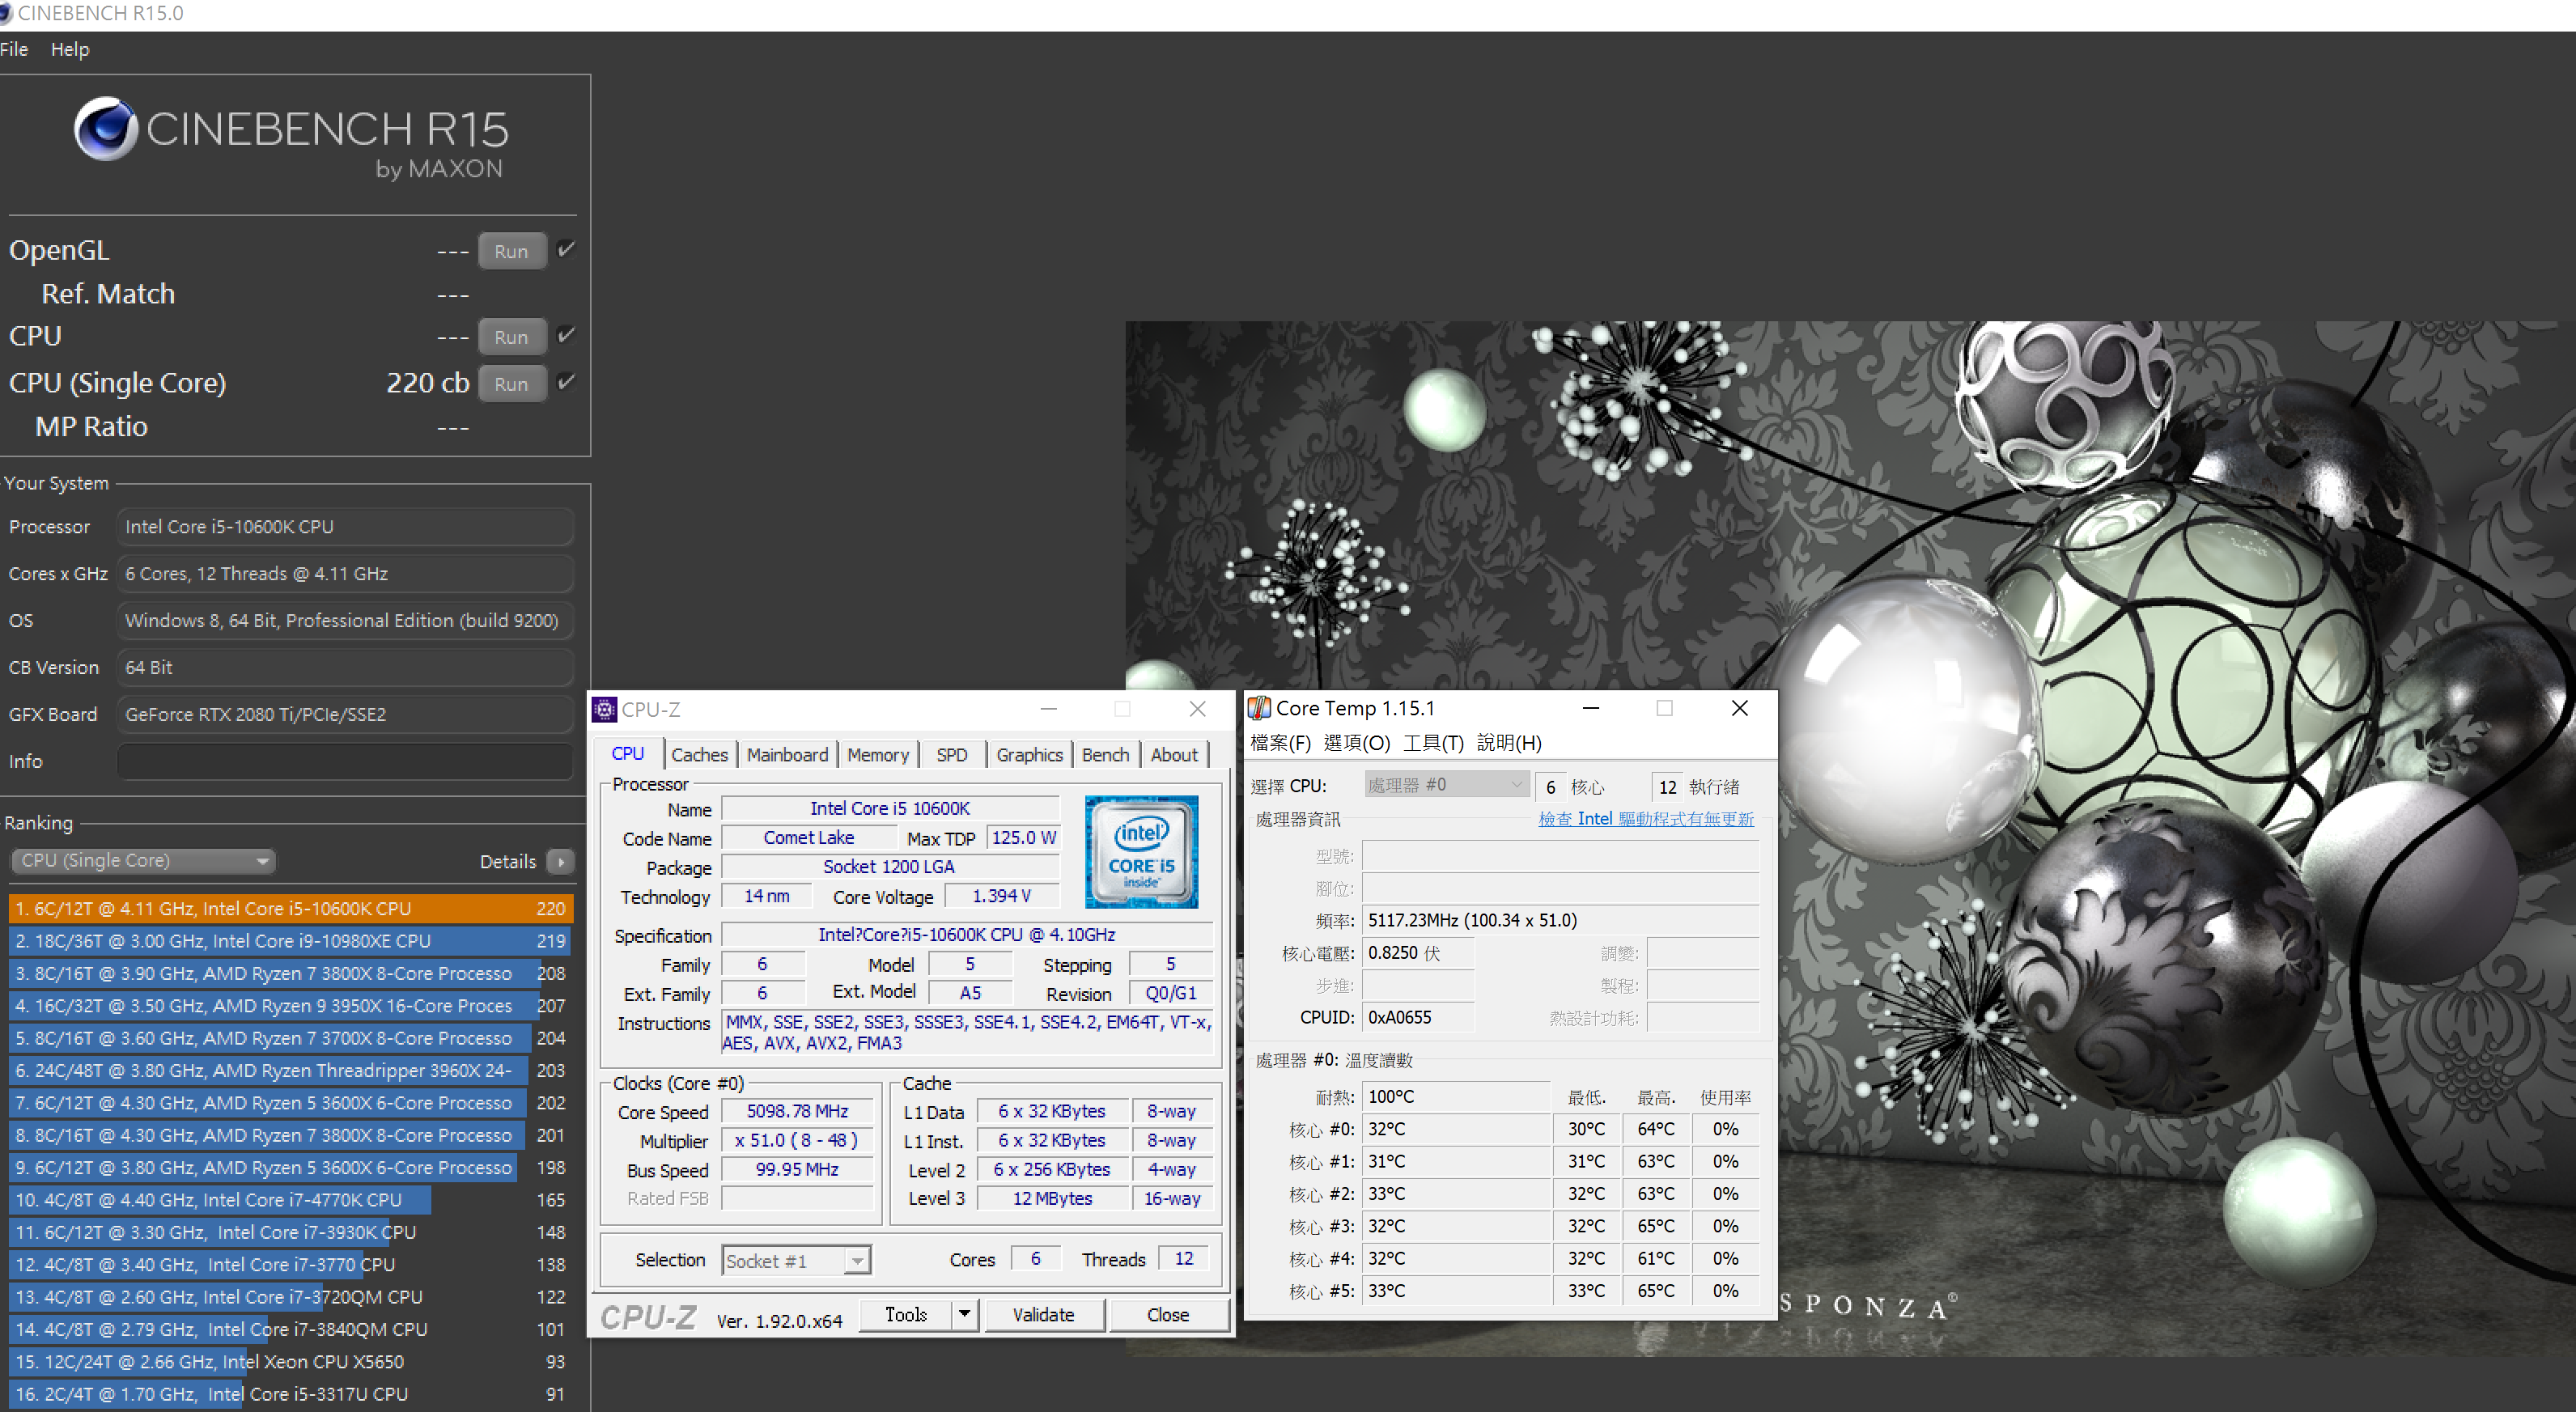
Task: Open the ranking Details arrow button
Action: point(561,861)
